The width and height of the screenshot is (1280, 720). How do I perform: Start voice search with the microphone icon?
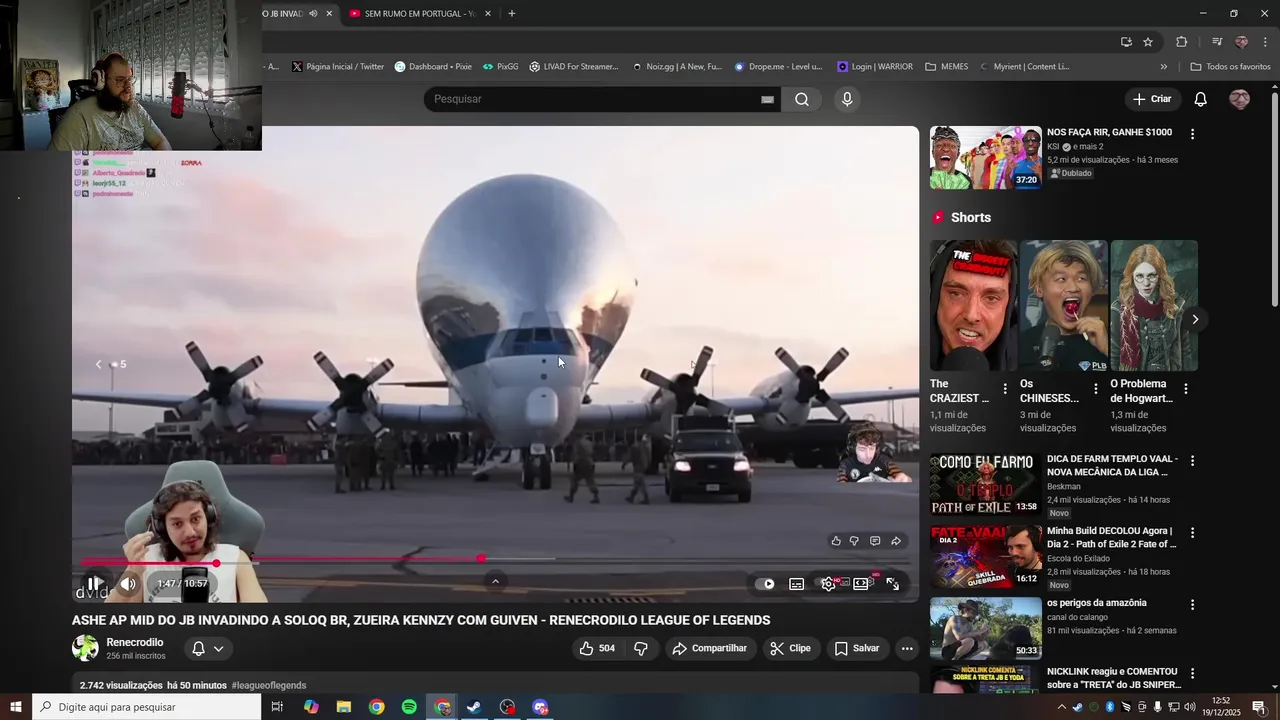847,99
